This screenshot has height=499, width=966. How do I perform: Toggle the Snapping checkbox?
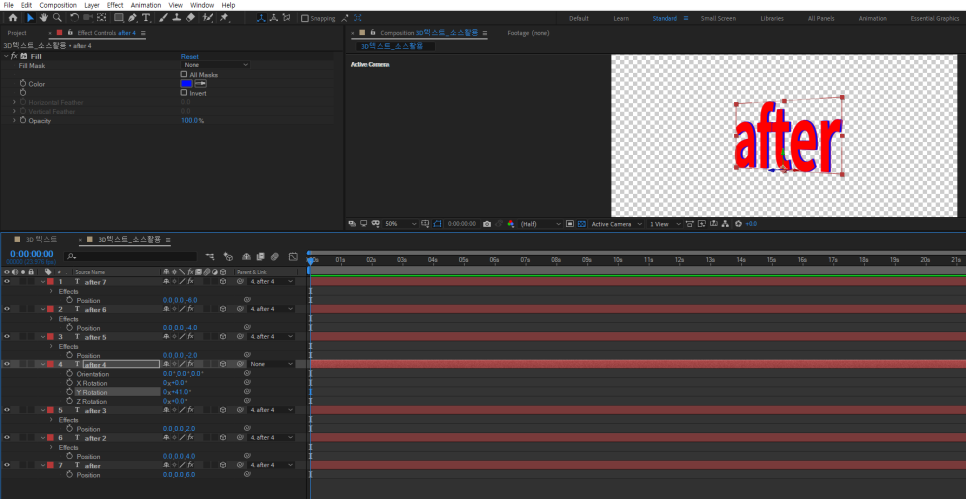[x=304, y=18]
